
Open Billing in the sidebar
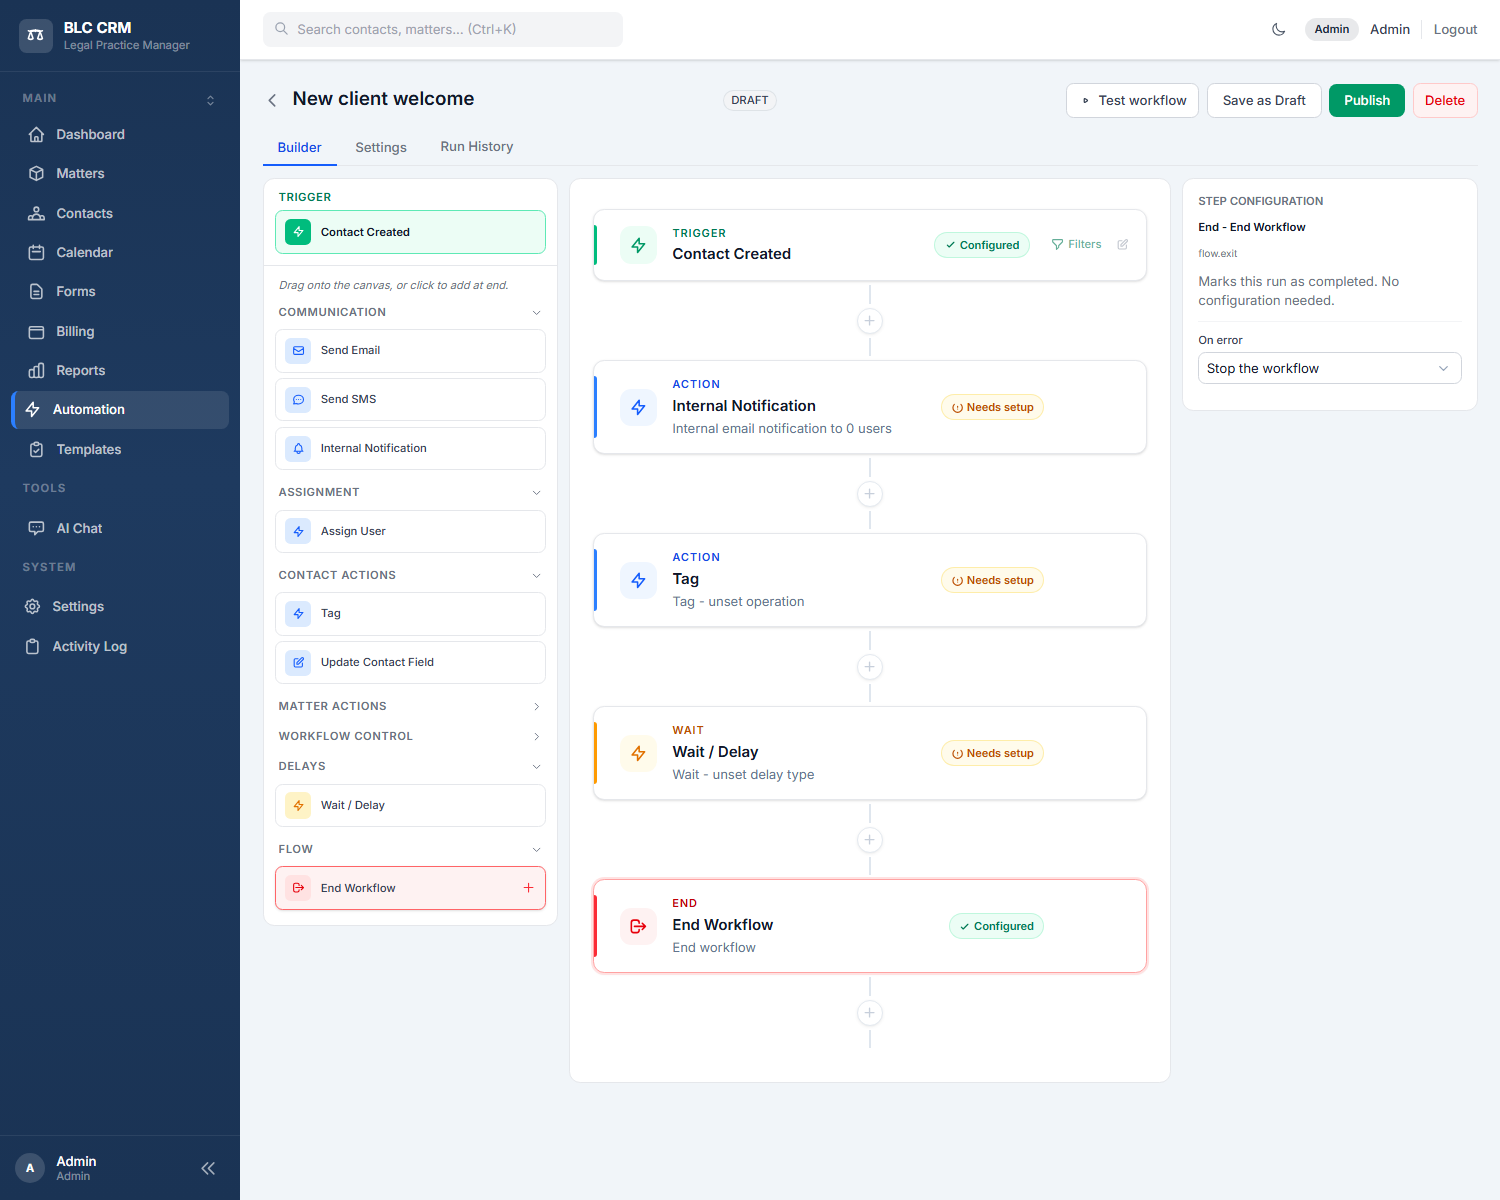[120, 331]
